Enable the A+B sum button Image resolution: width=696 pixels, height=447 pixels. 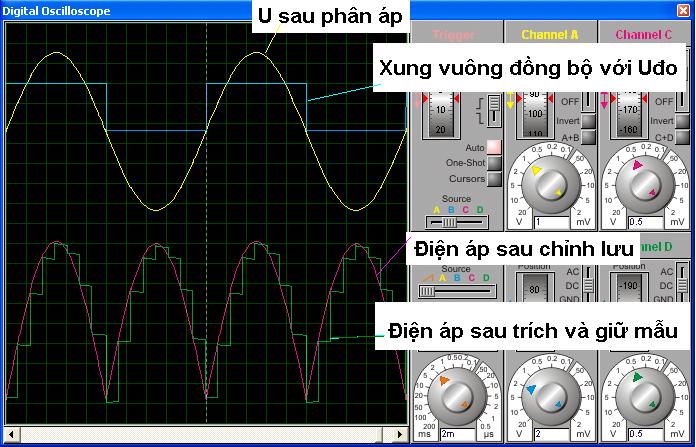click(588, 137)
